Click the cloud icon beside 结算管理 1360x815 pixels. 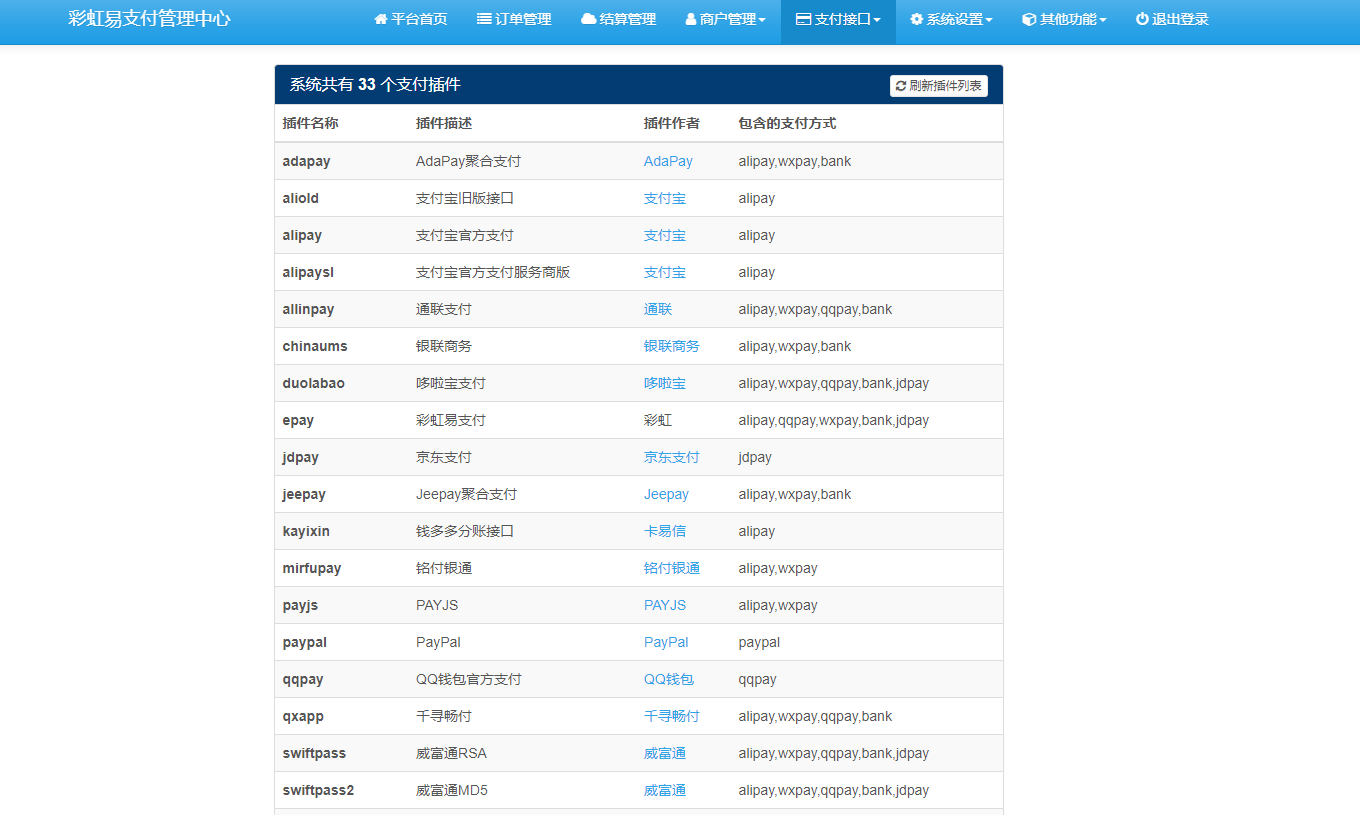(588, 19)
